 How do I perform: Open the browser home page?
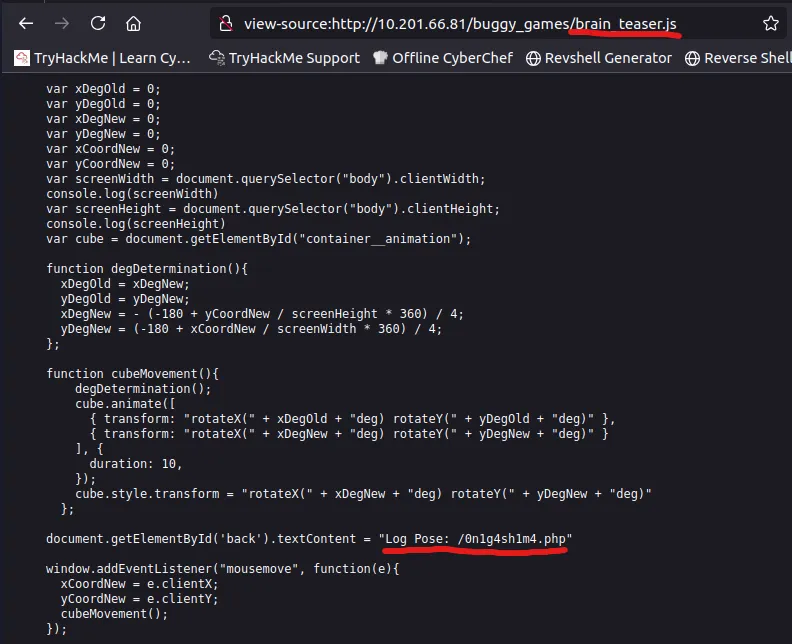tap(133, 23)
